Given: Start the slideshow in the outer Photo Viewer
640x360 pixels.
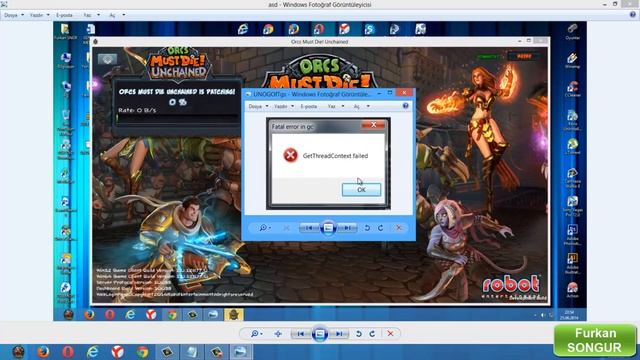Looking at the screenshot, I should tap(320, 334).
